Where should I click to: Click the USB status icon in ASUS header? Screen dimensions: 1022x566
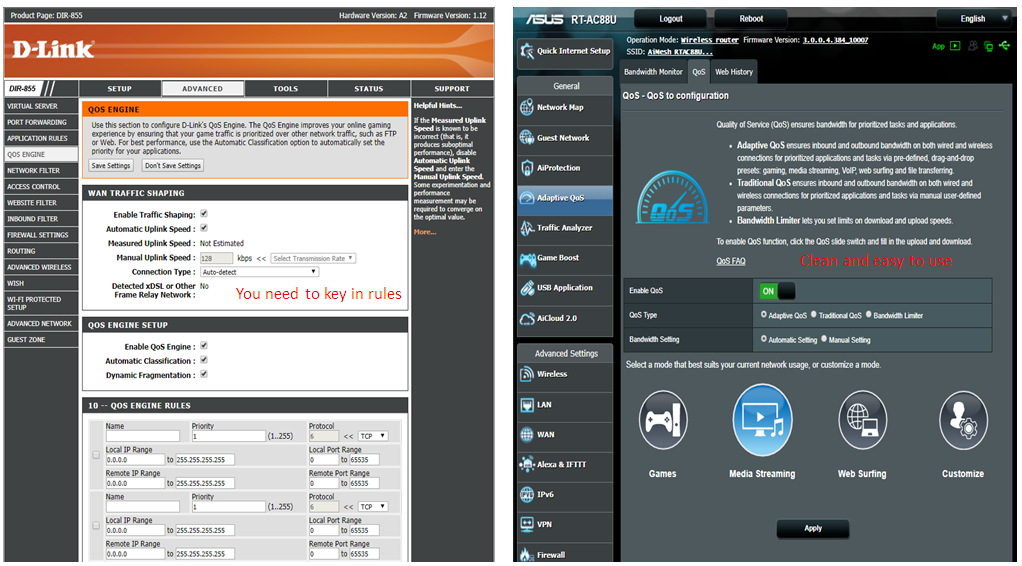point(1005,46)
